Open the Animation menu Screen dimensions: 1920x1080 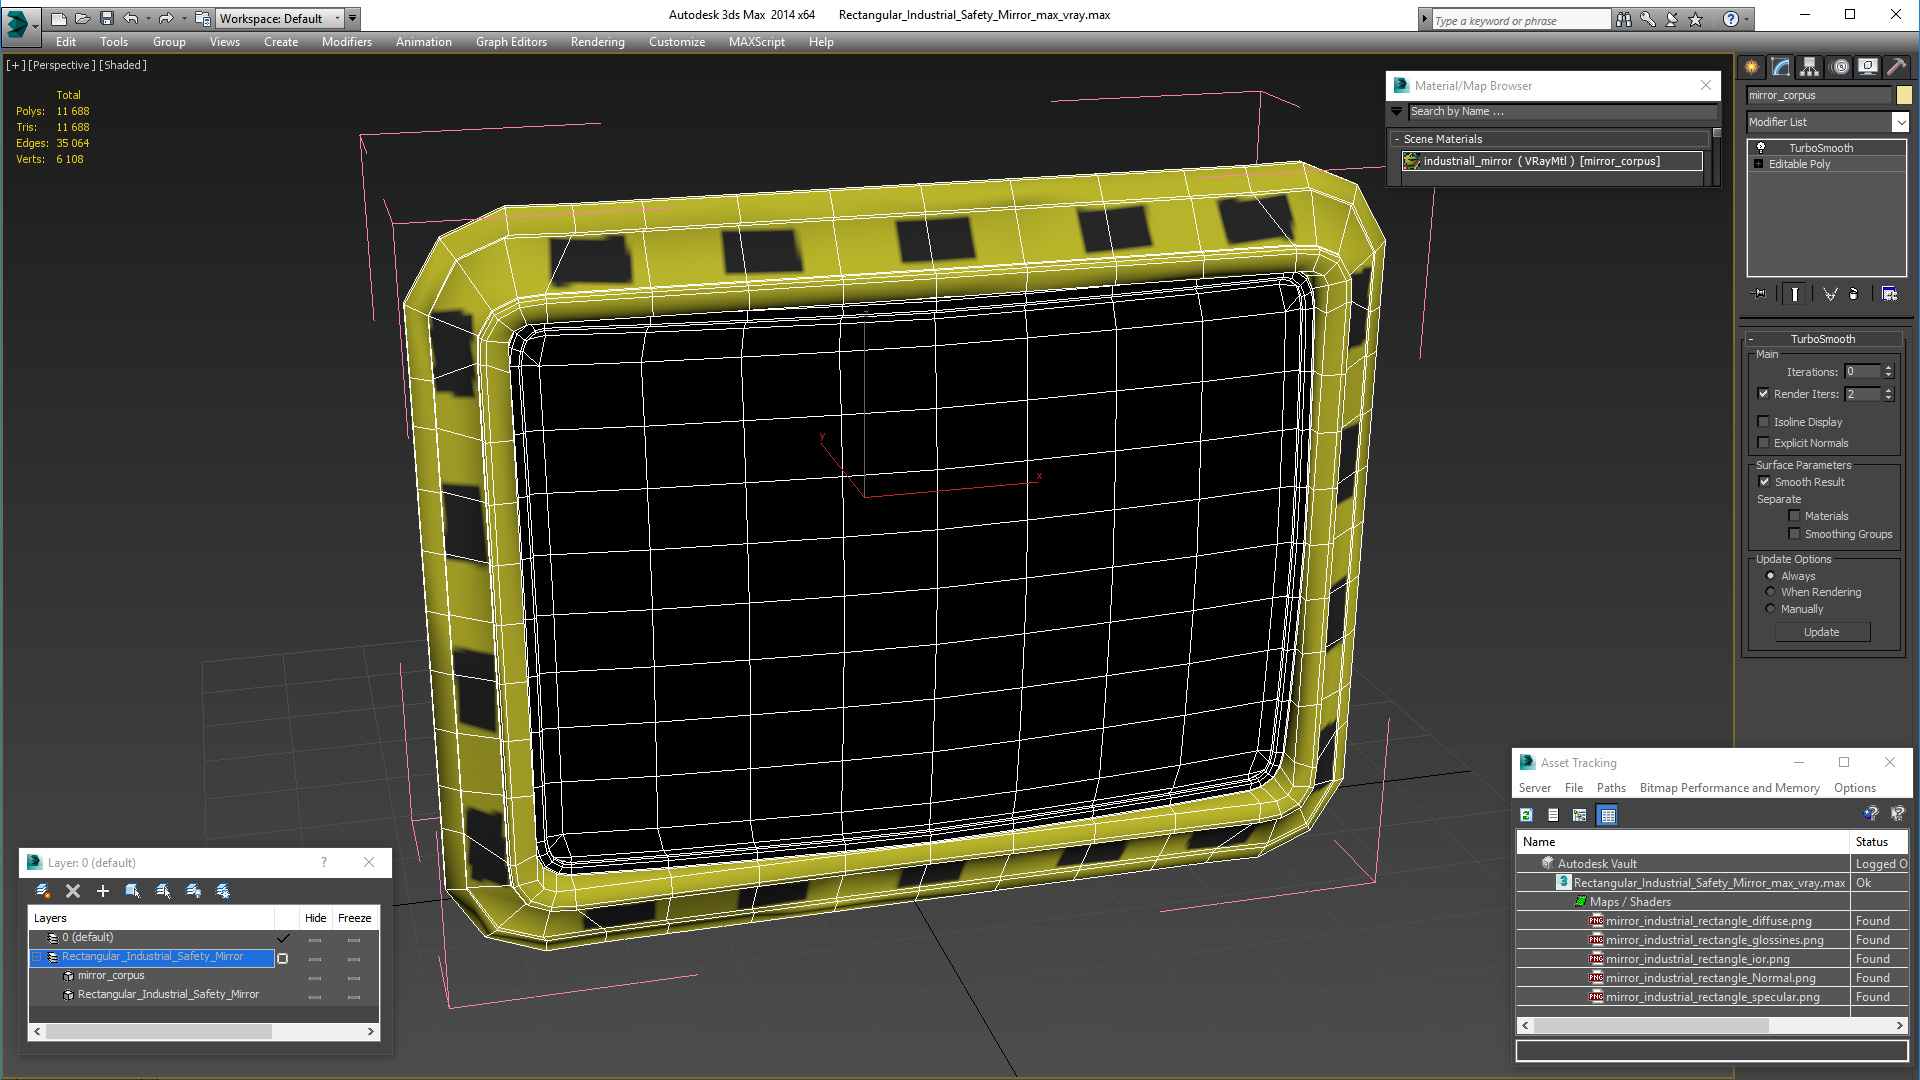coord(422,41)
